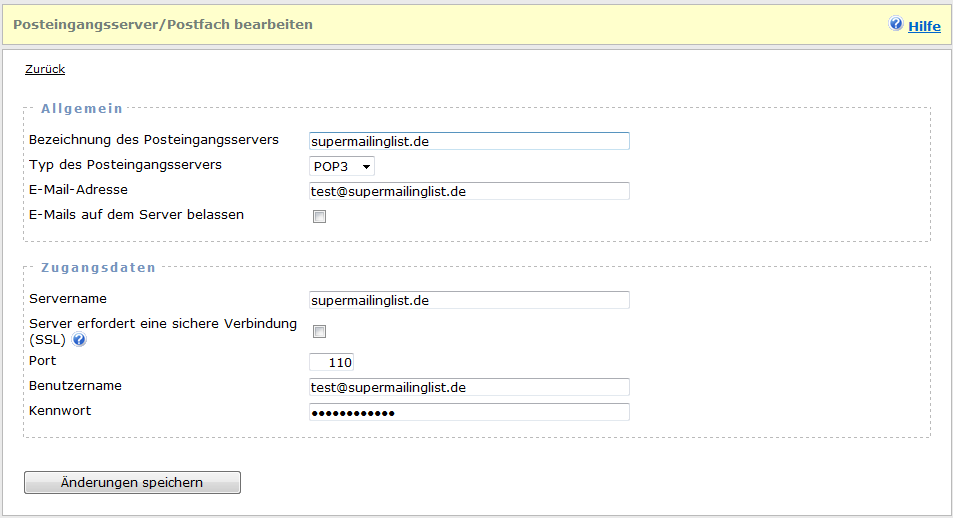Save changes with 'Änderungen speichern' button
953x518 pixels.
tap(132, 482)
